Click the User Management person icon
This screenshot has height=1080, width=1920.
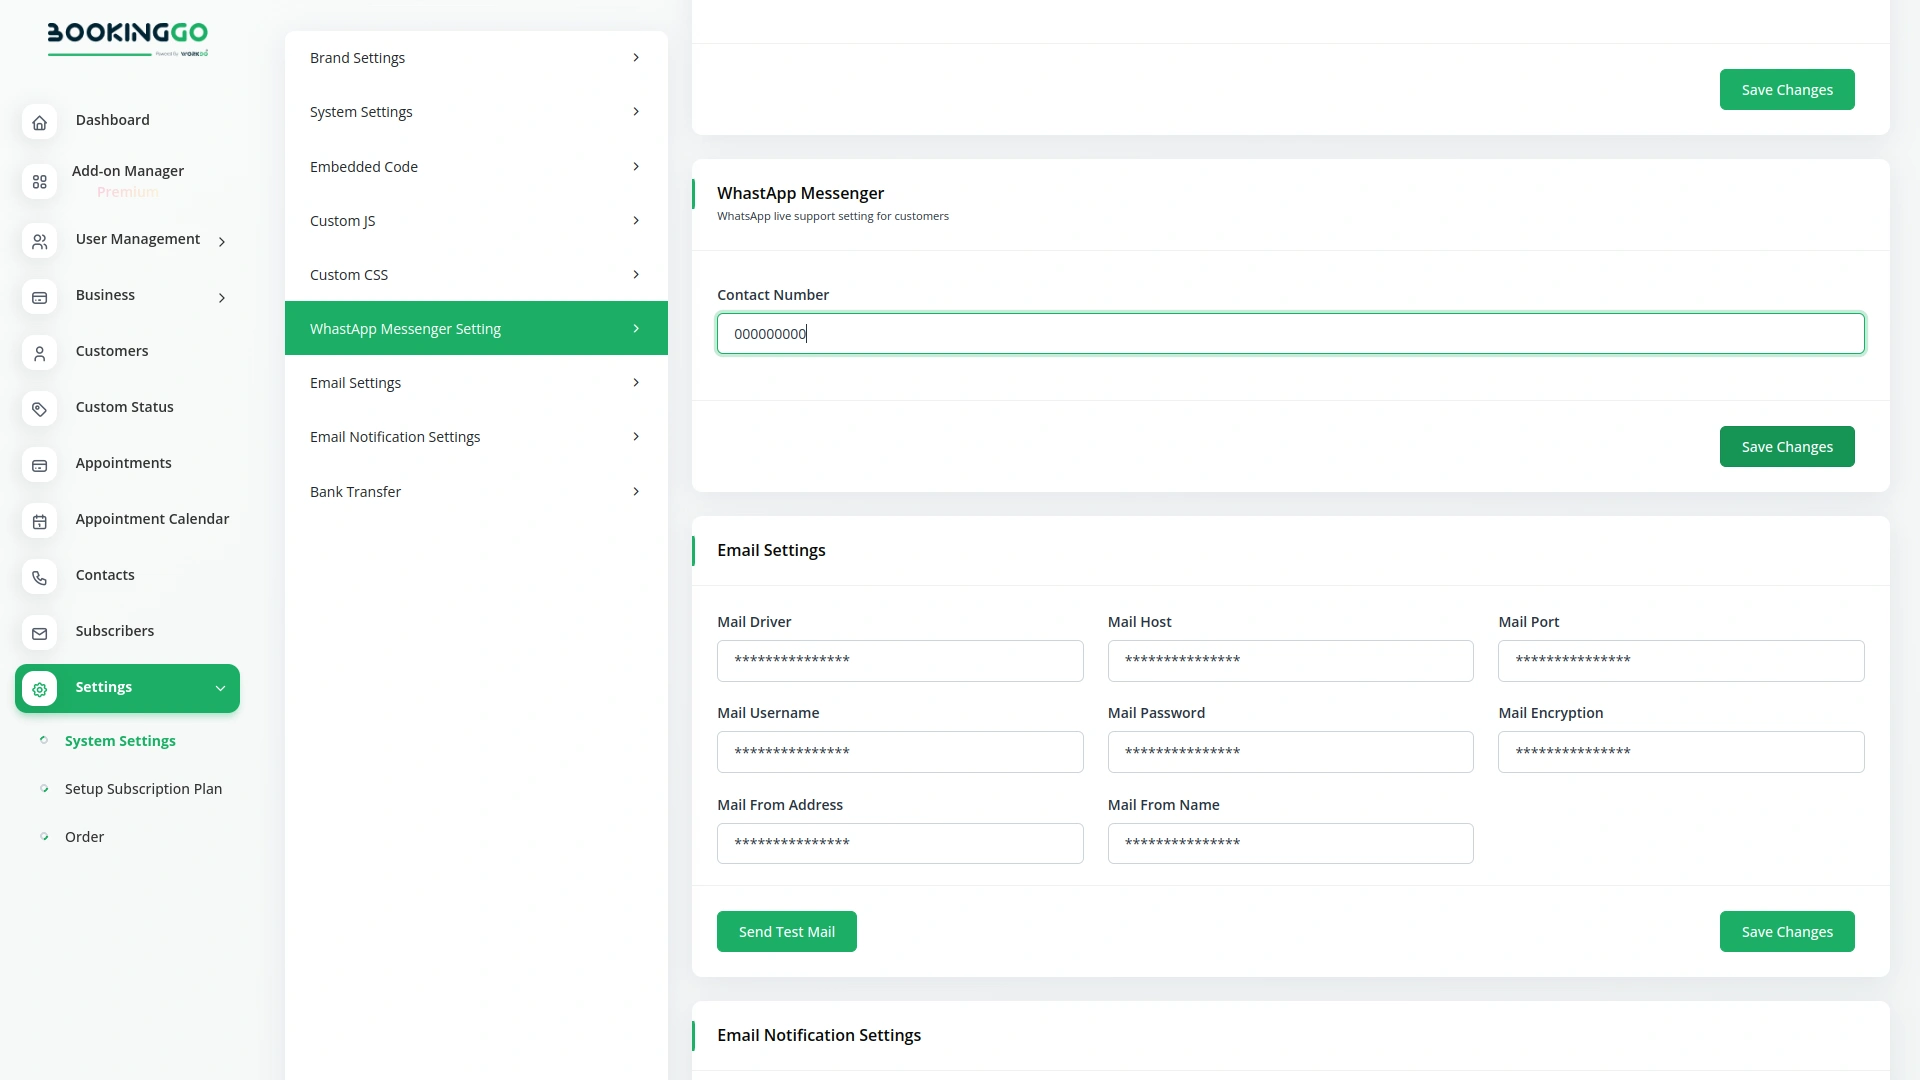tap(39, 242)
